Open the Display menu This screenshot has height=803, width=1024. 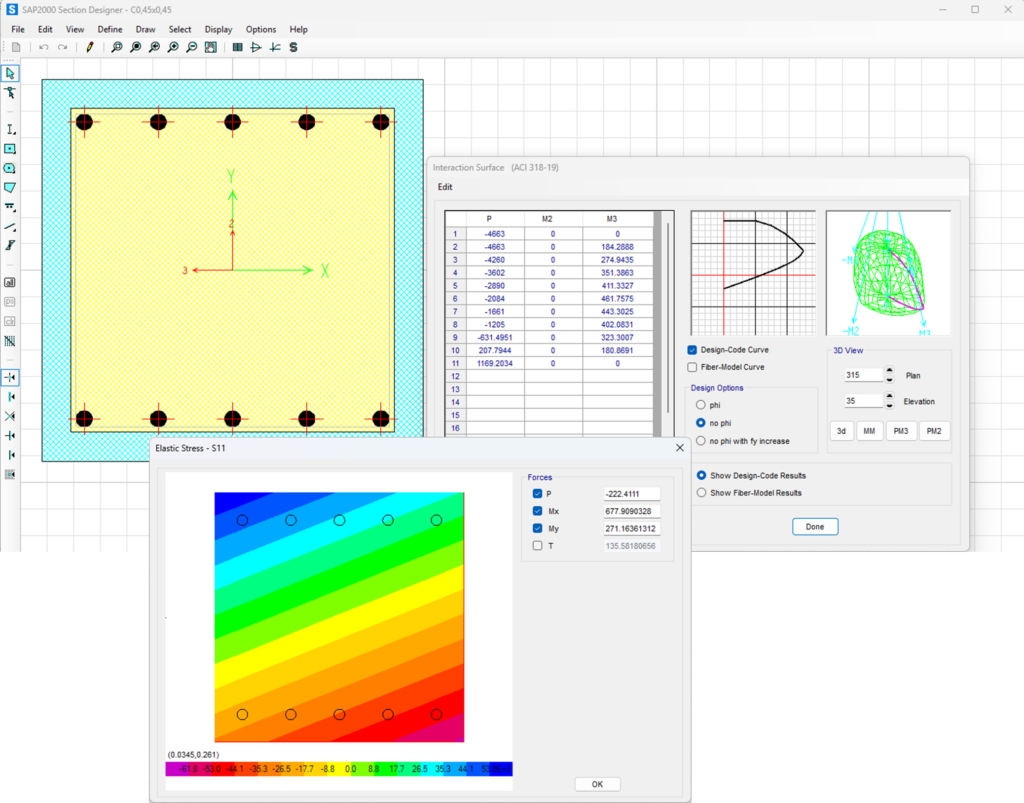pyautogui.click(x=218, y=29)
